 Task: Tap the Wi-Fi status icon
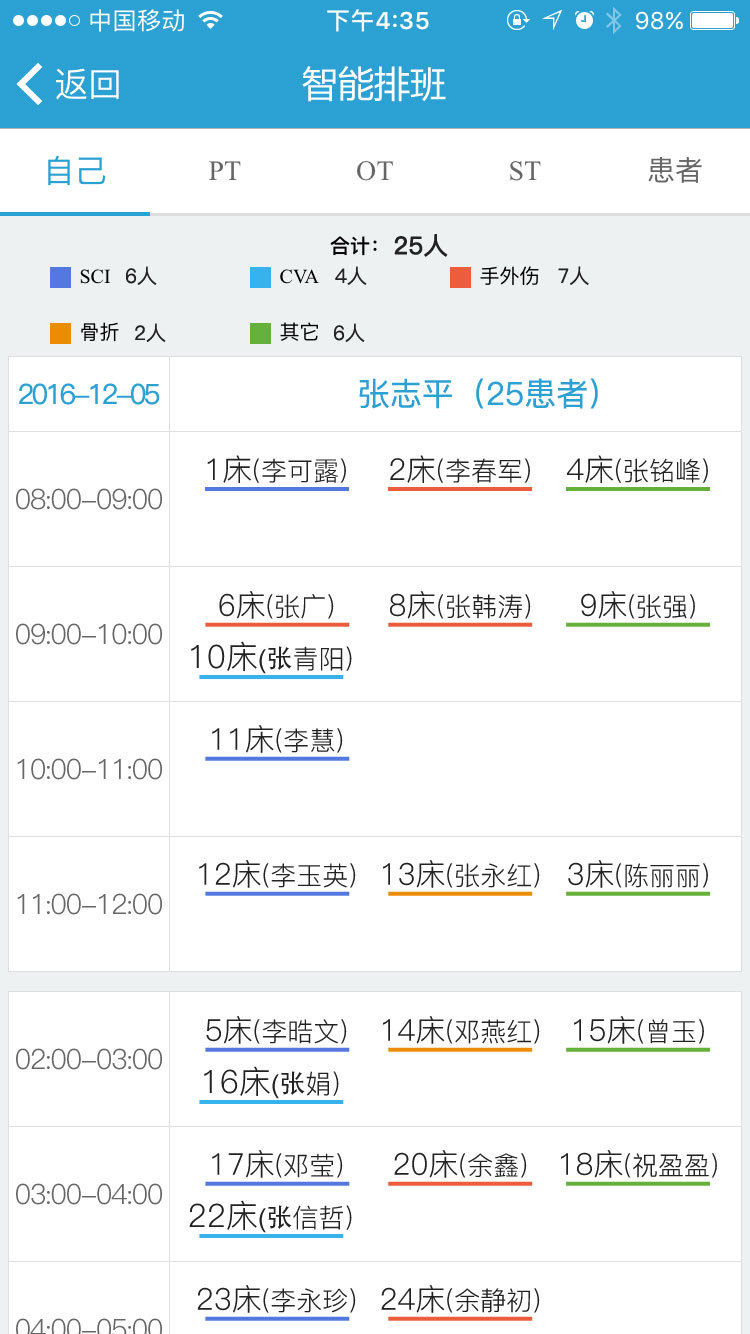210,20
